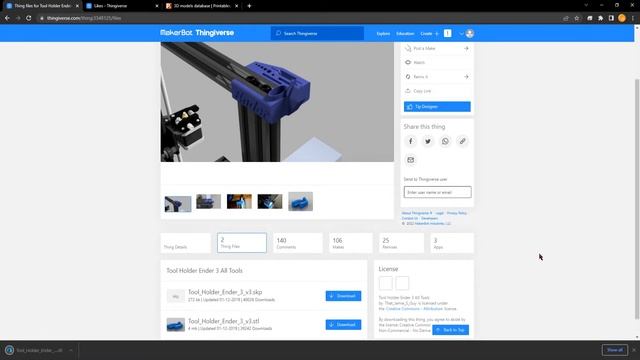Open the notifications icon in header
Image resolution: width=640 pixels, height=360 pixels.
(x=448, y=33)
